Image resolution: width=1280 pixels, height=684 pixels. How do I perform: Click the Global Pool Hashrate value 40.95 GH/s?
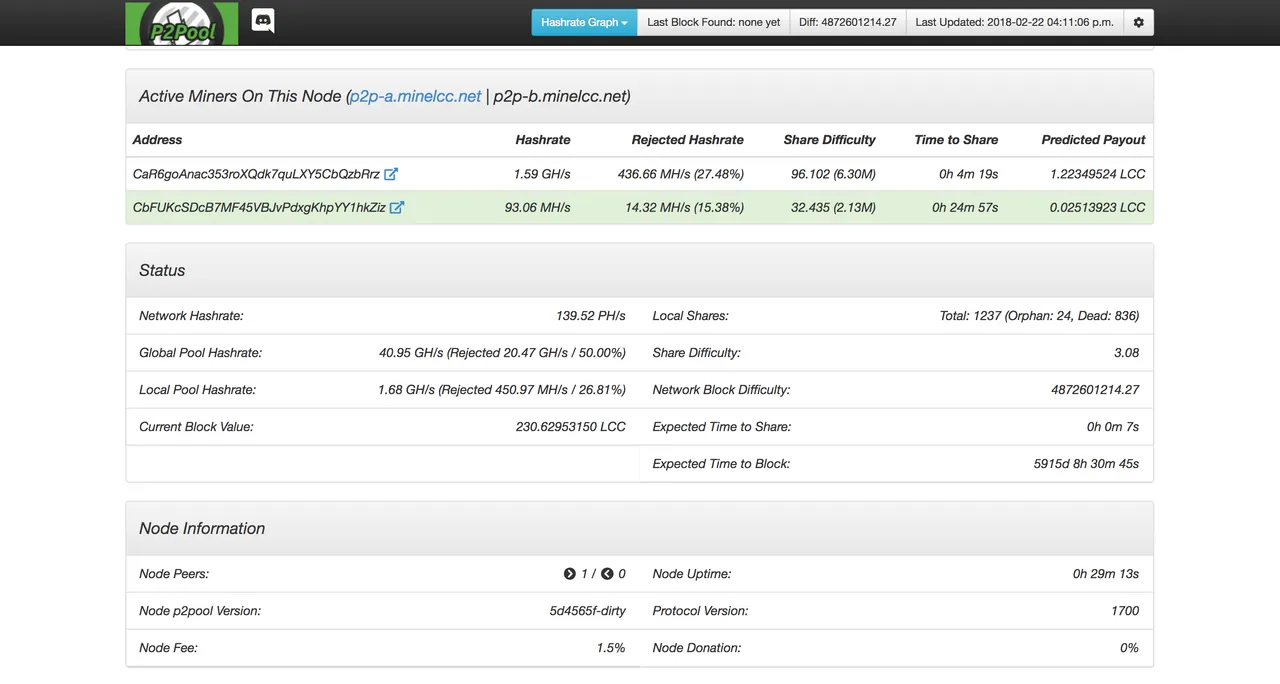(502, 353)
